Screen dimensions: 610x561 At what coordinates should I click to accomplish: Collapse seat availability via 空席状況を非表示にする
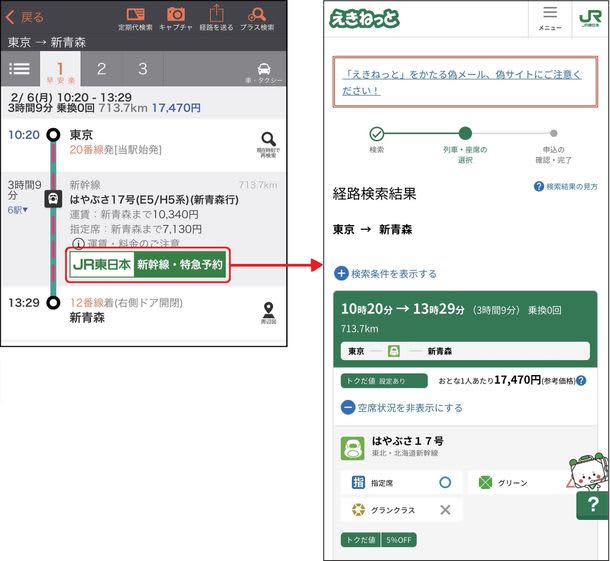[x=402, y=408]
